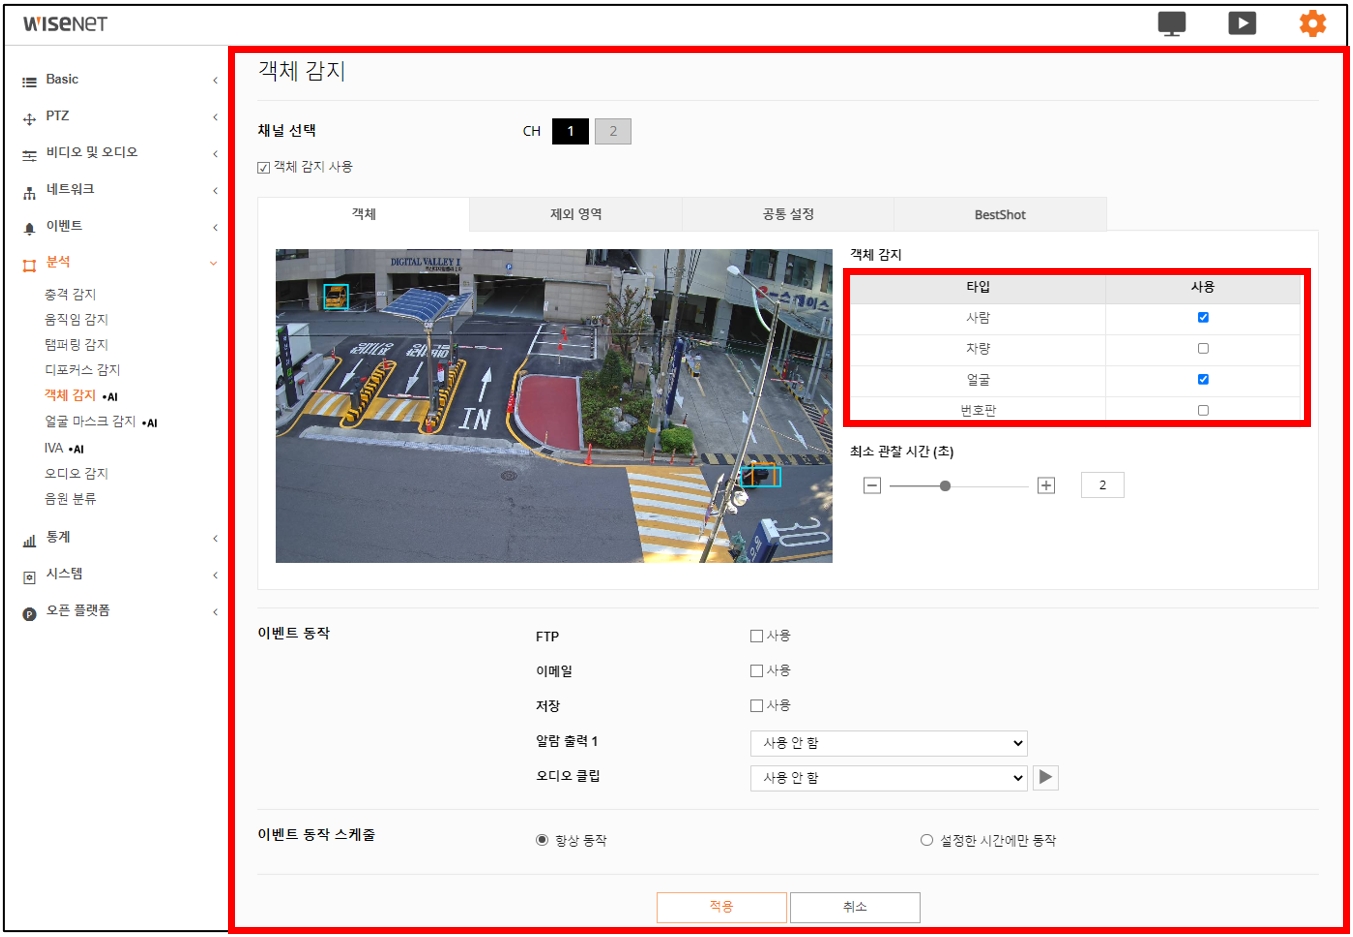This screenshot has width=1353, height=937.
Task: Click the plus icon for observation time
Action: point(1046,486)
